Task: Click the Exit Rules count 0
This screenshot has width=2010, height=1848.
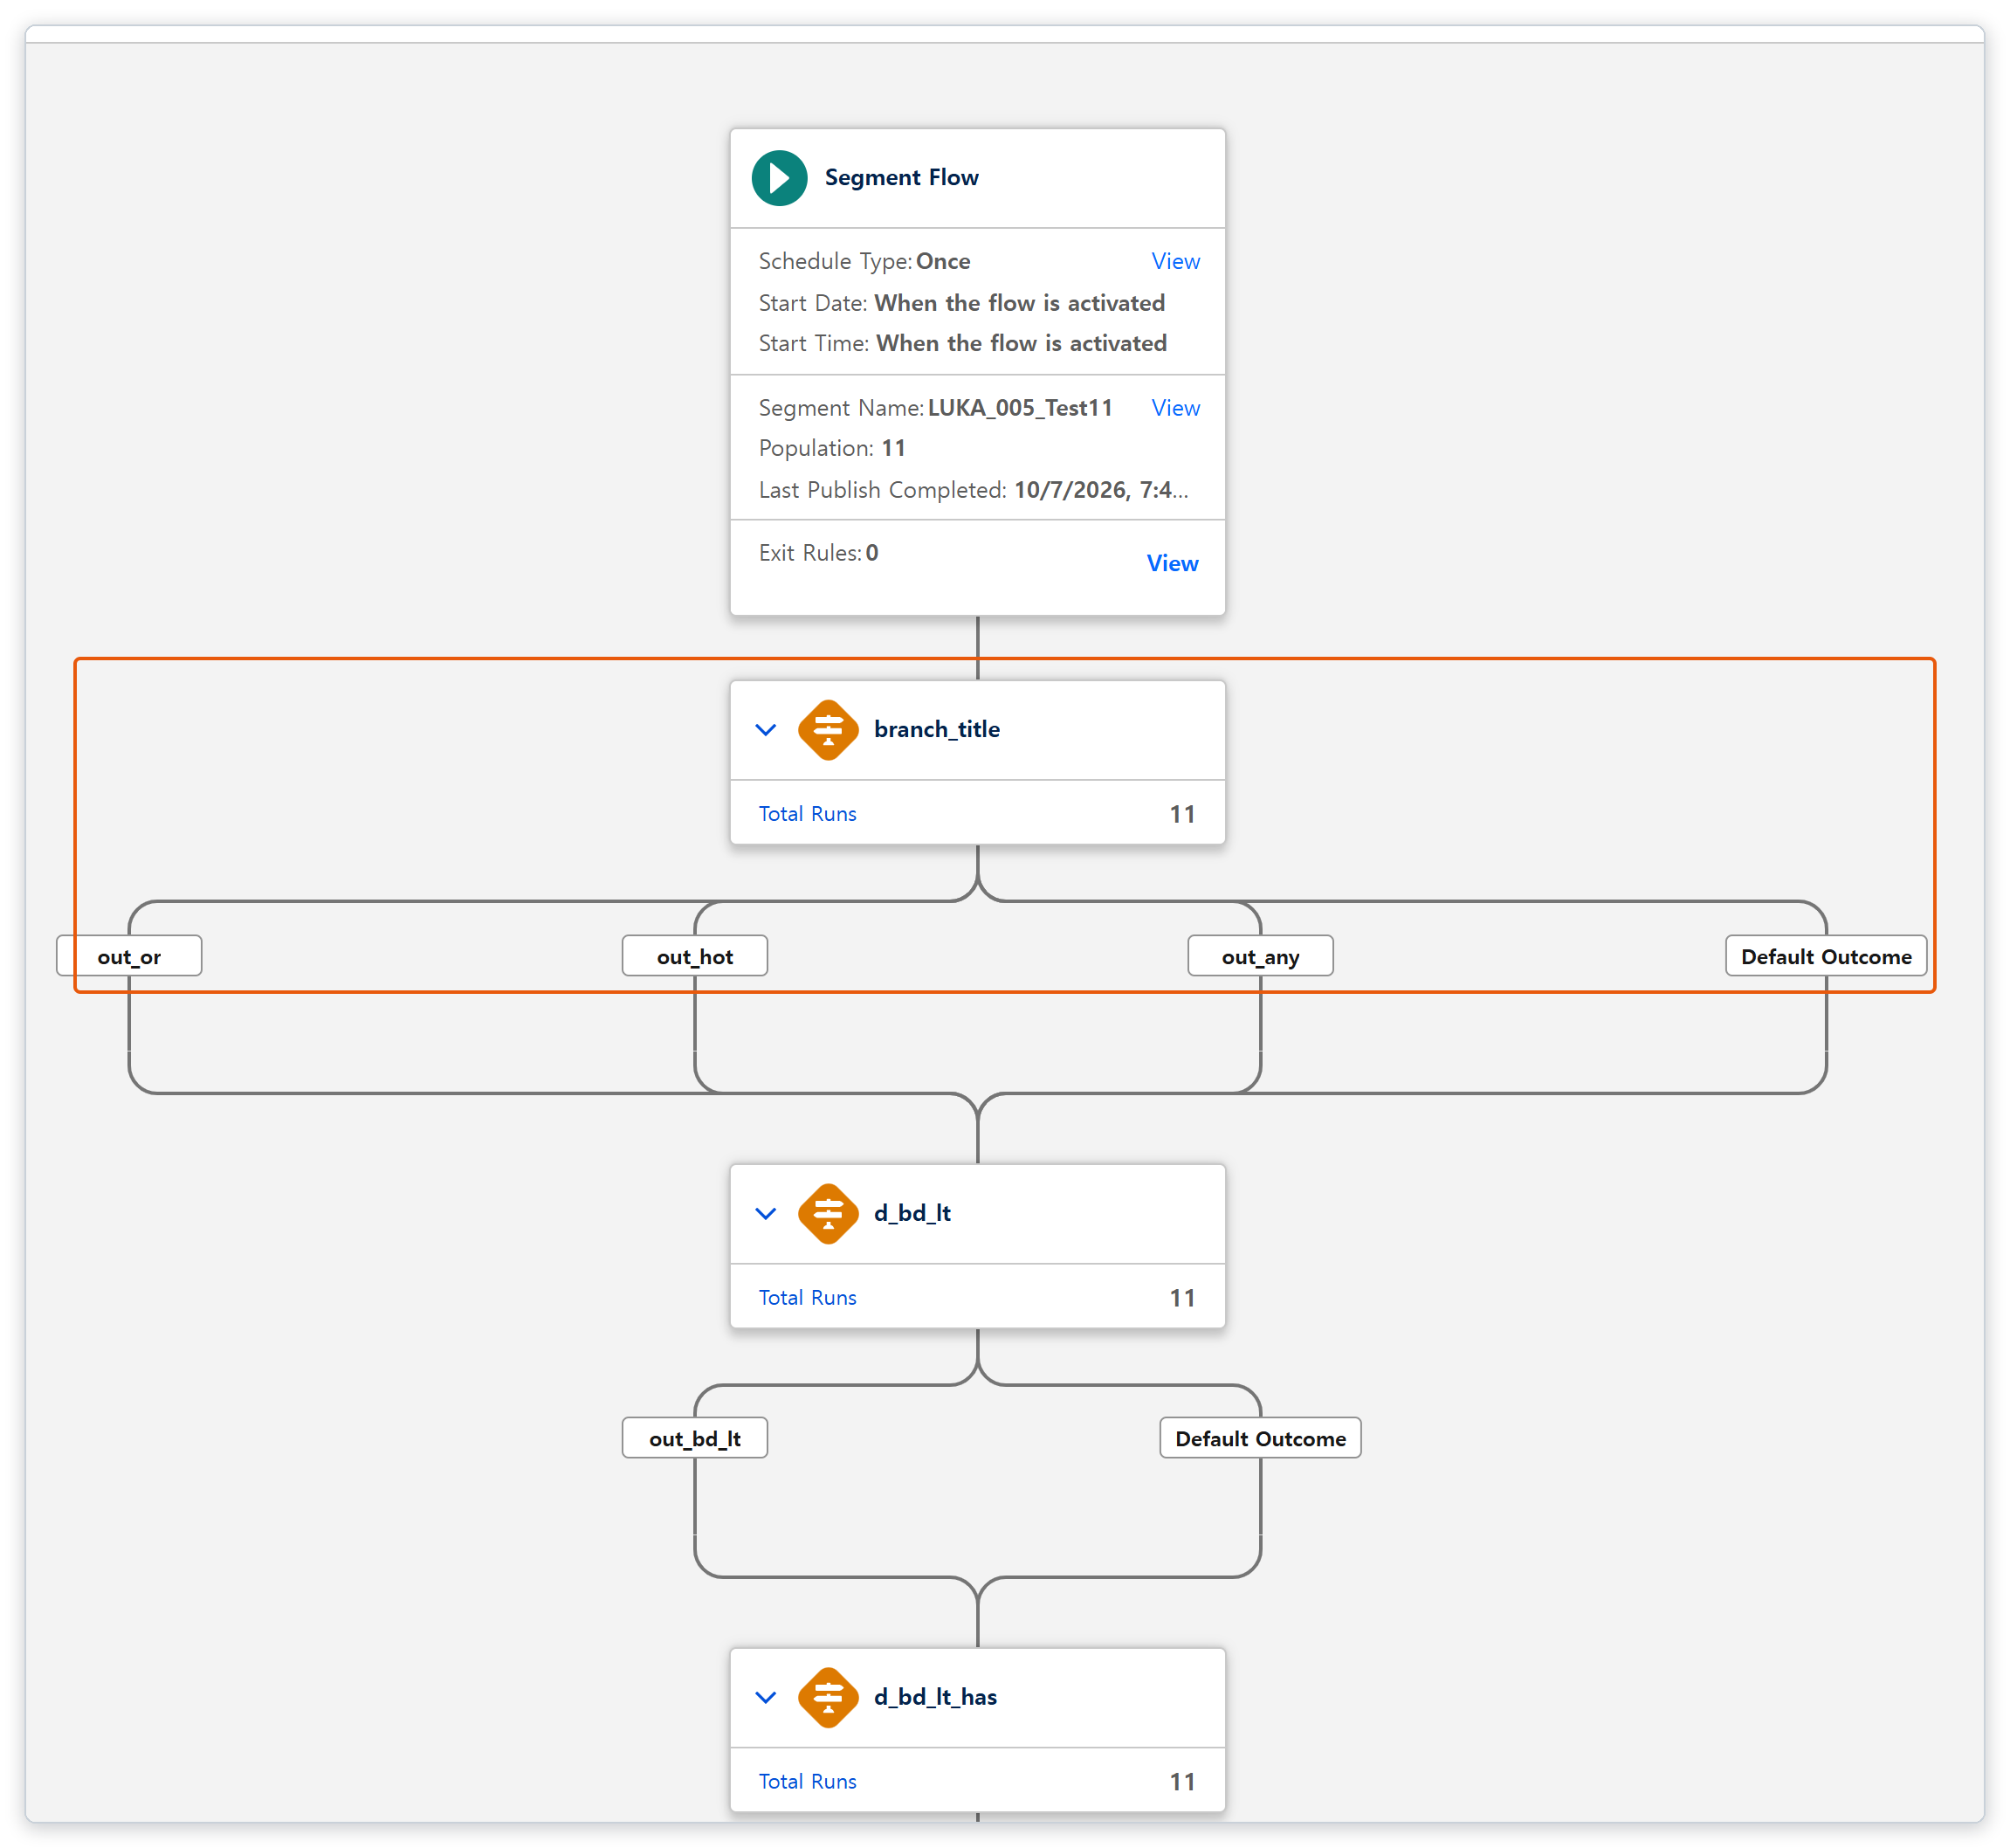Action: point(872,553)
